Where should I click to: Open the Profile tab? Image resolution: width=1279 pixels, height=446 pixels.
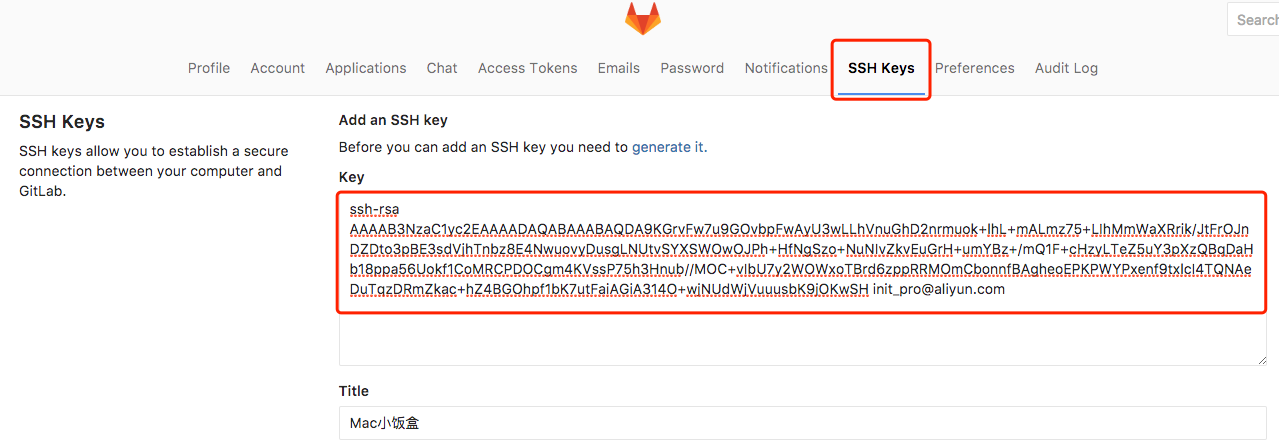click(209, 68)
